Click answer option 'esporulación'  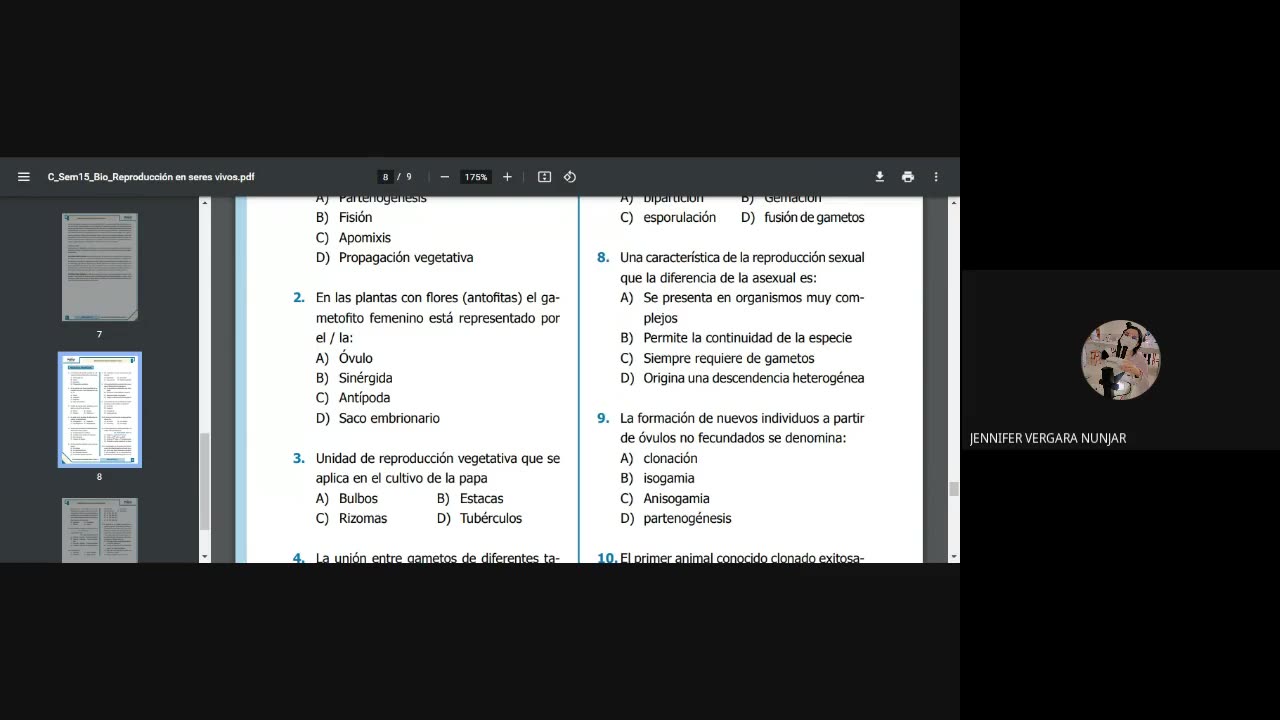pos(679,217)
